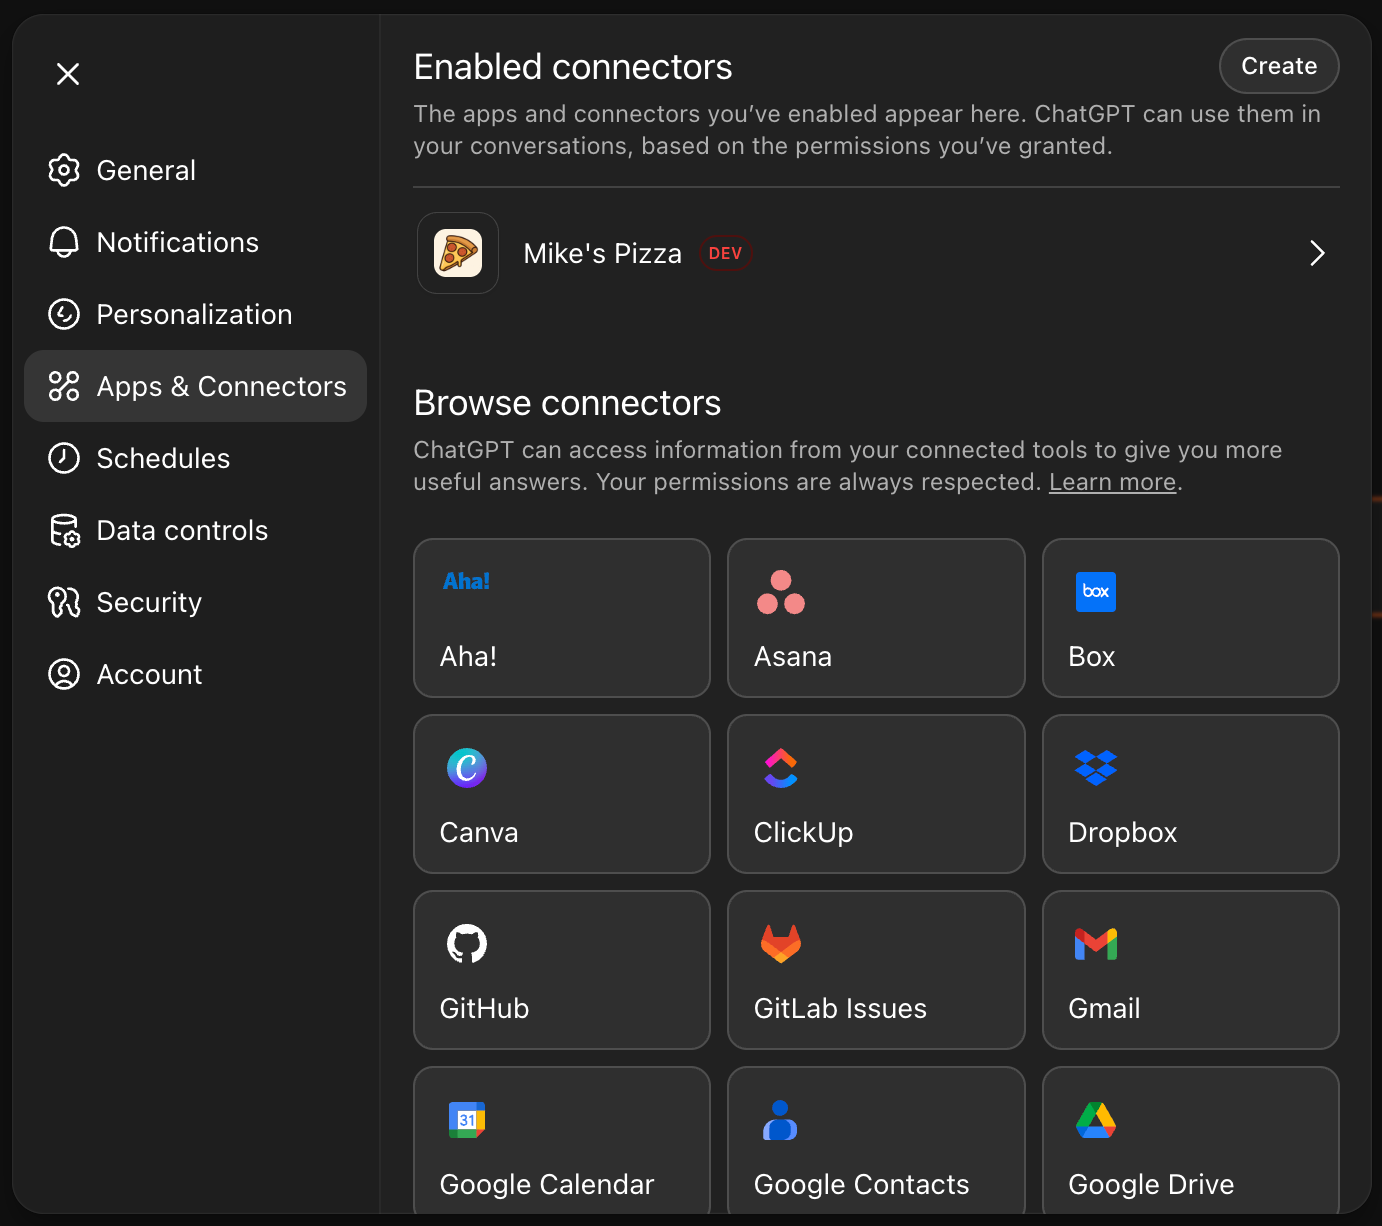Click the Google Drive triangle icon
Screen dimensions: 1382x1226
coord(1095,1120)
